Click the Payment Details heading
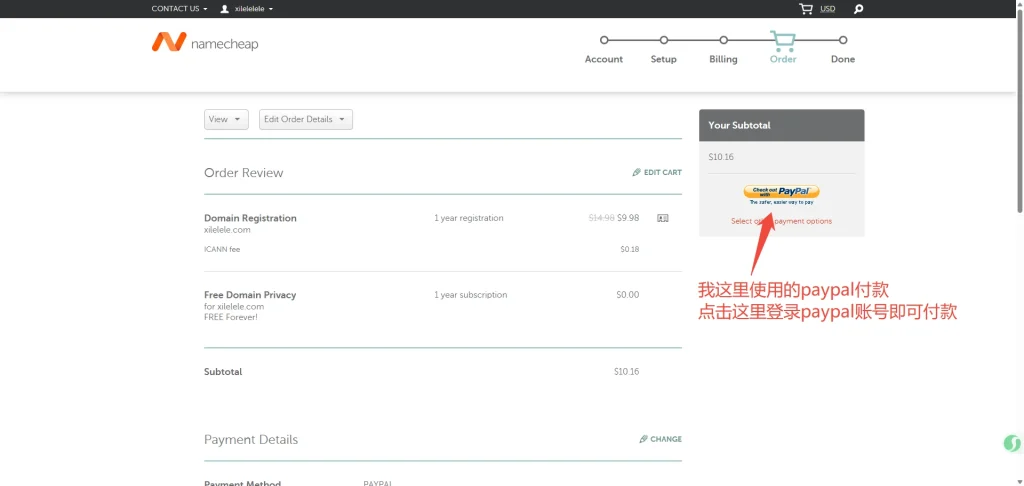 (x=251, y=440)
